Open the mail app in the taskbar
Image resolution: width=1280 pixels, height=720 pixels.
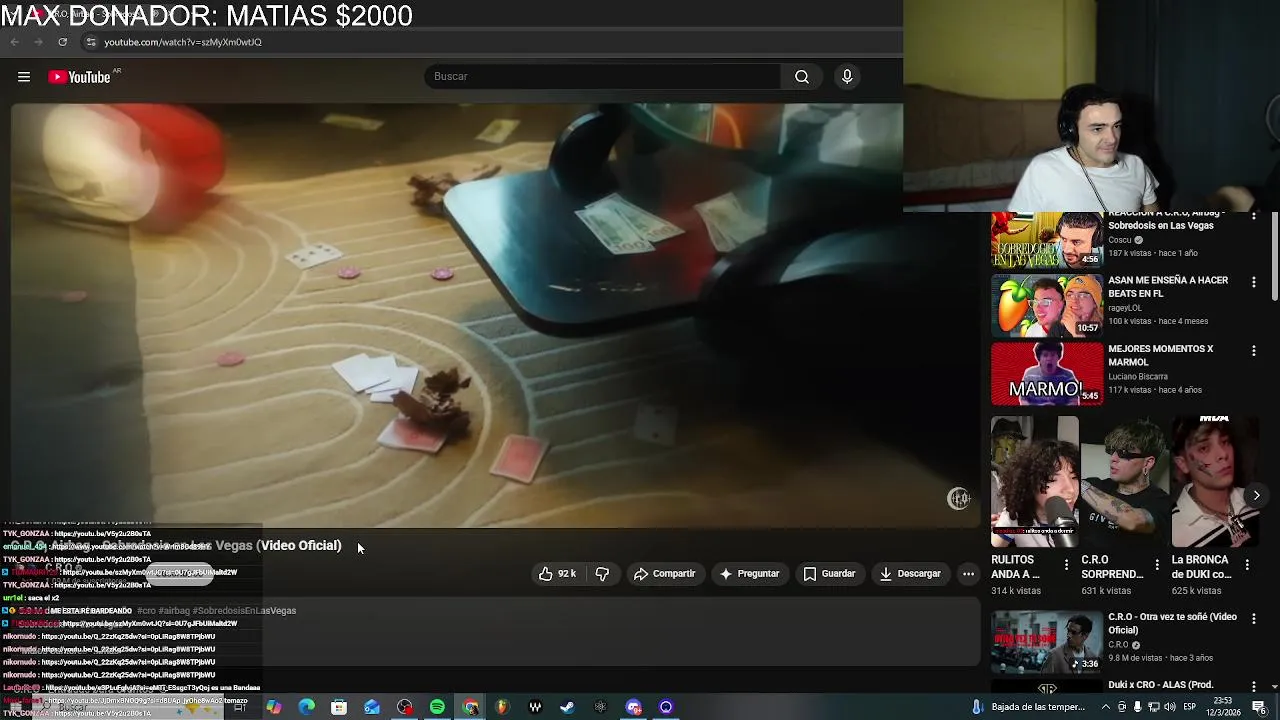coord(372,707)
